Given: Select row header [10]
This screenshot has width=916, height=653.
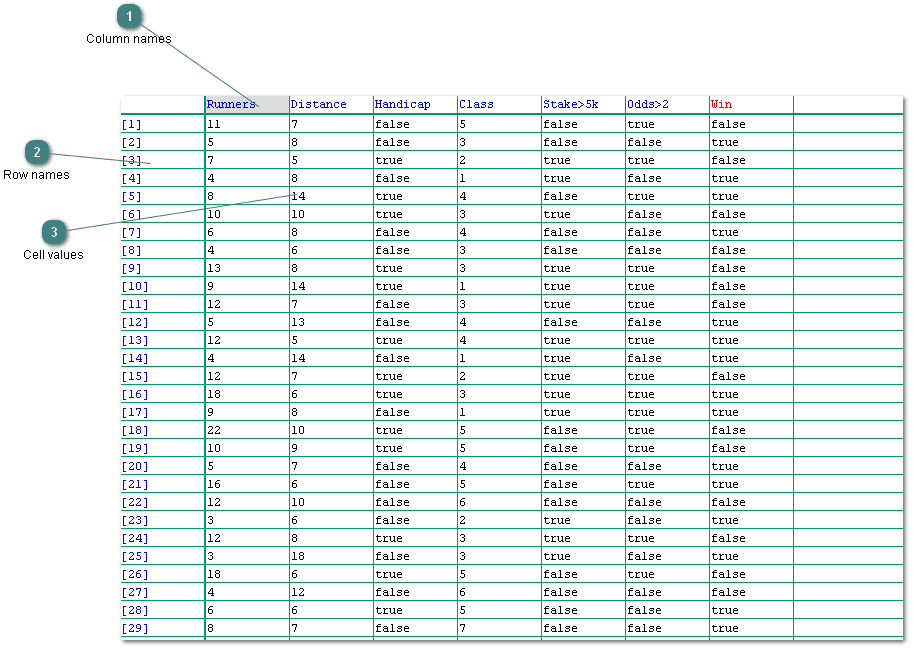Looking at the screenshot, I should (134, 286).
